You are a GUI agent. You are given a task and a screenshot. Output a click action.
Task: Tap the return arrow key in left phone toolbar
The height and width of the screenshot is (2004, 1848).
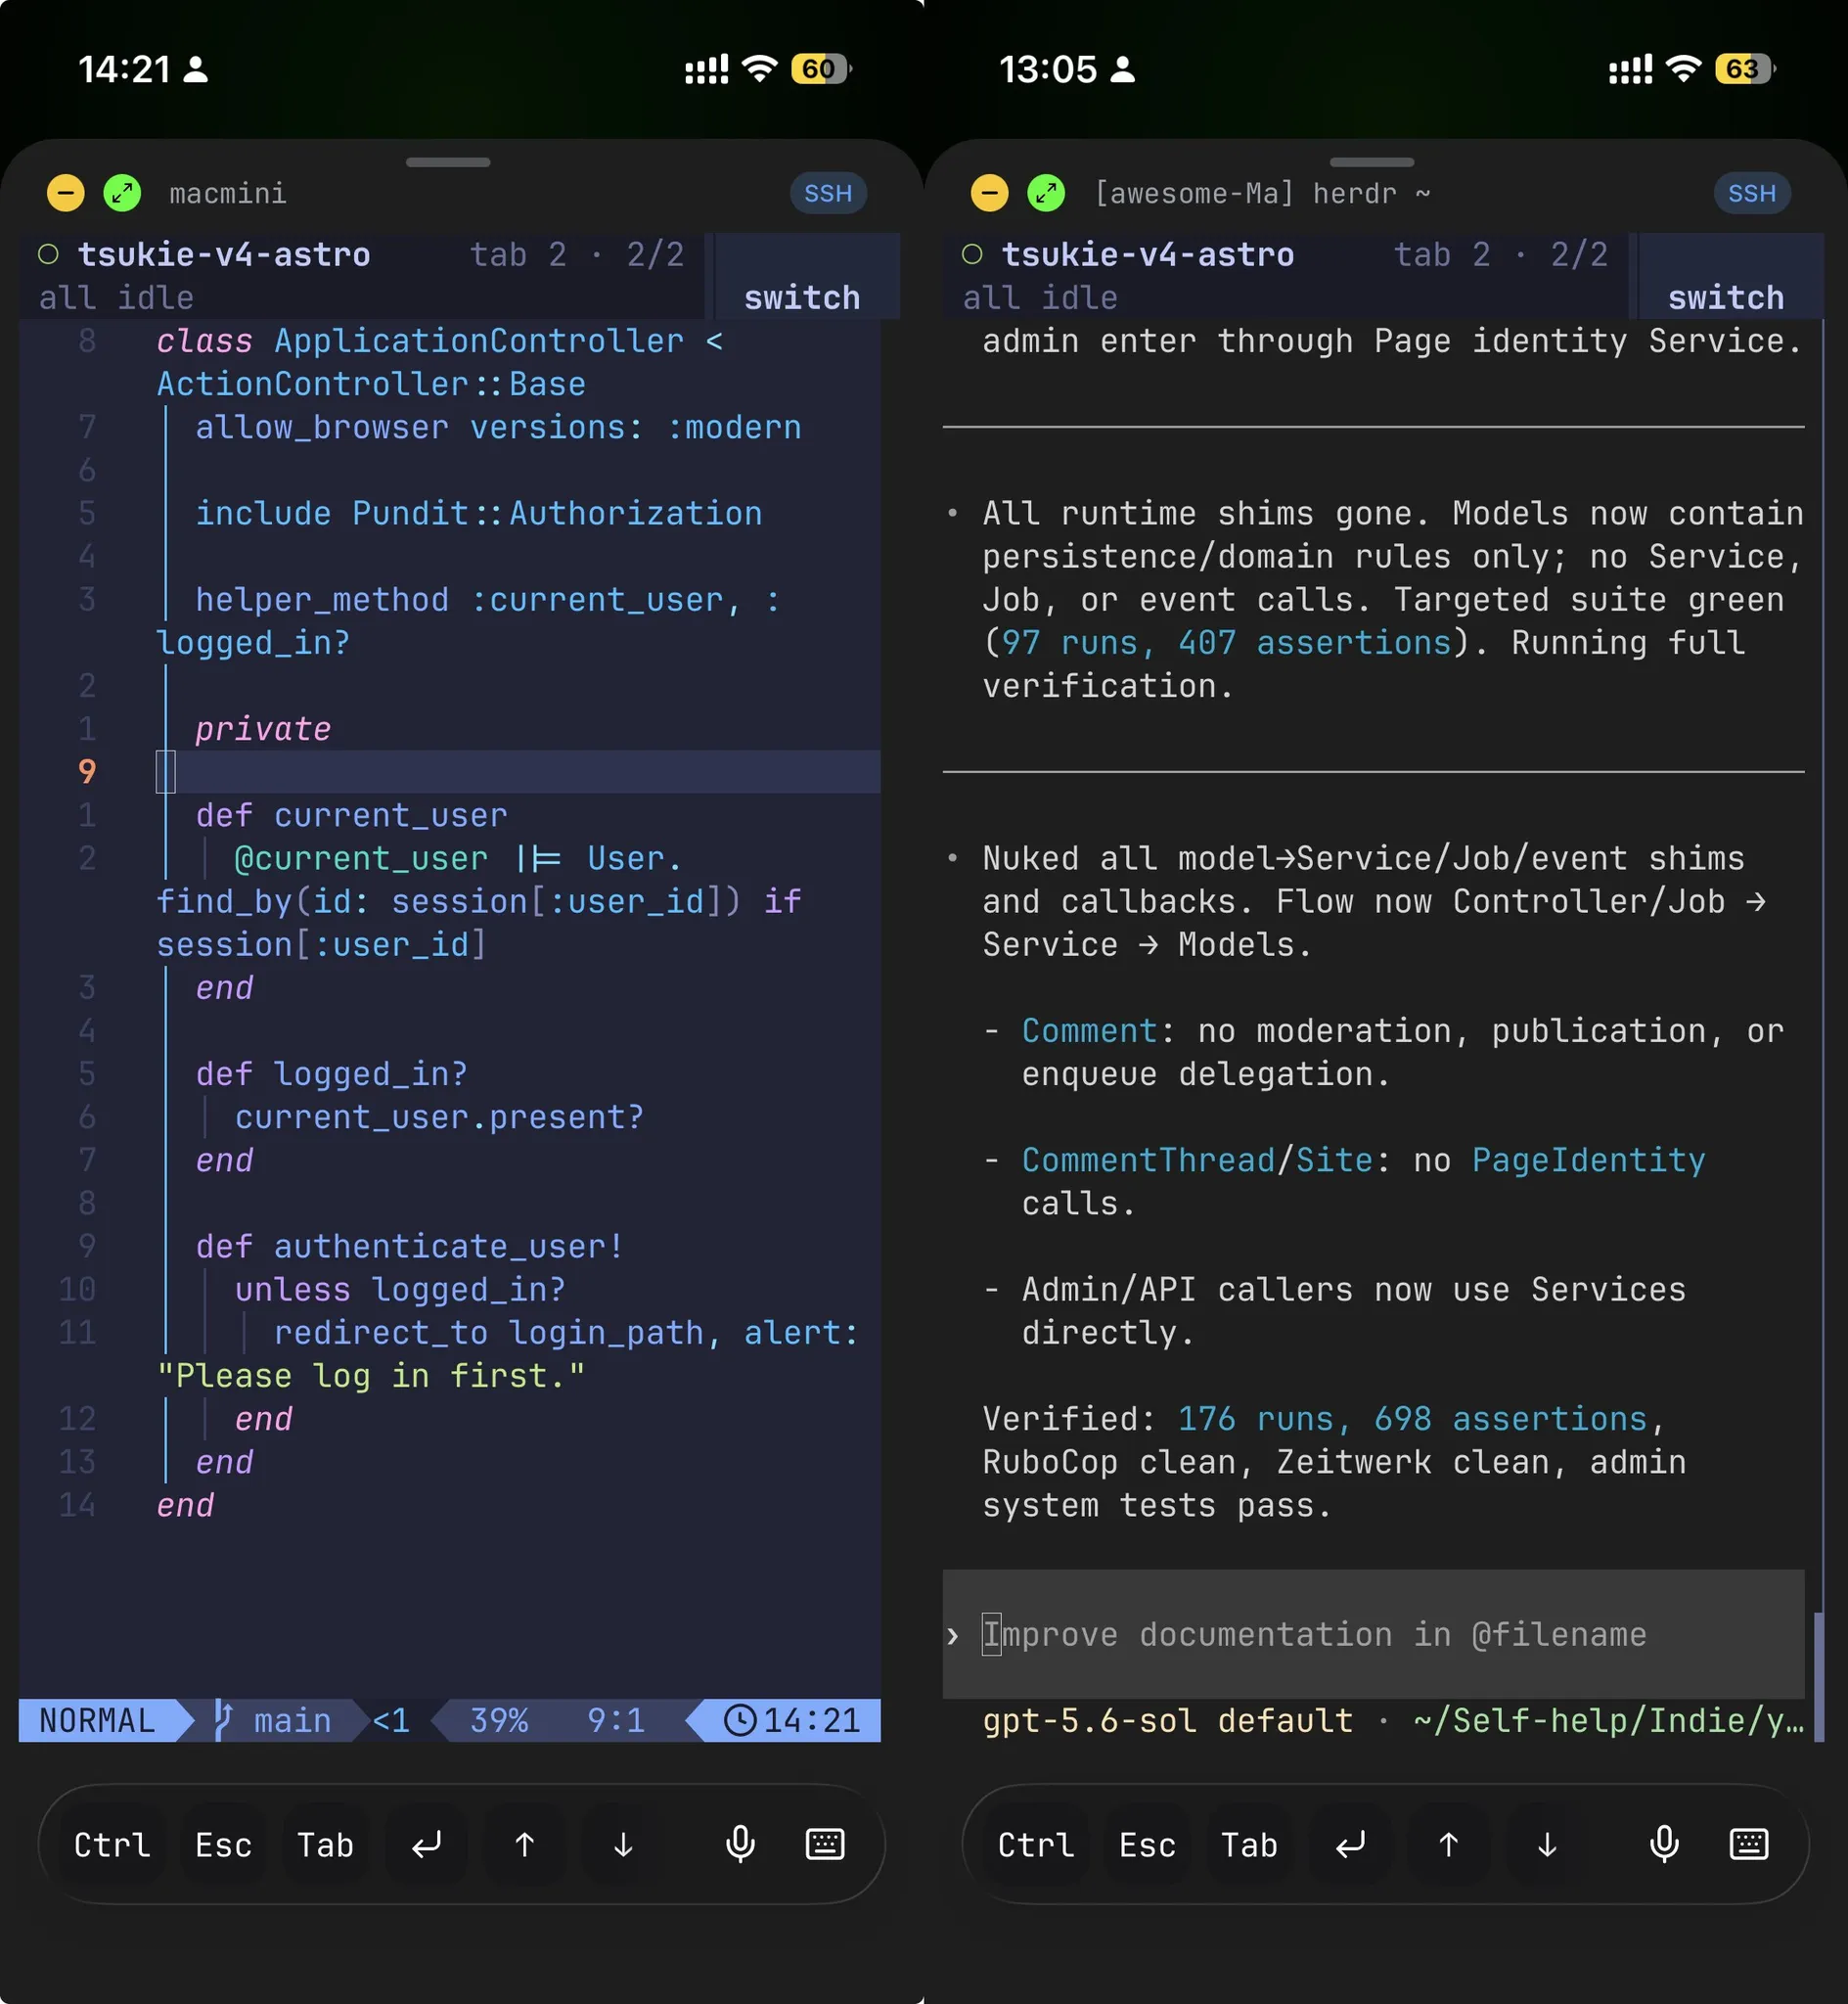coord(426,1845)
